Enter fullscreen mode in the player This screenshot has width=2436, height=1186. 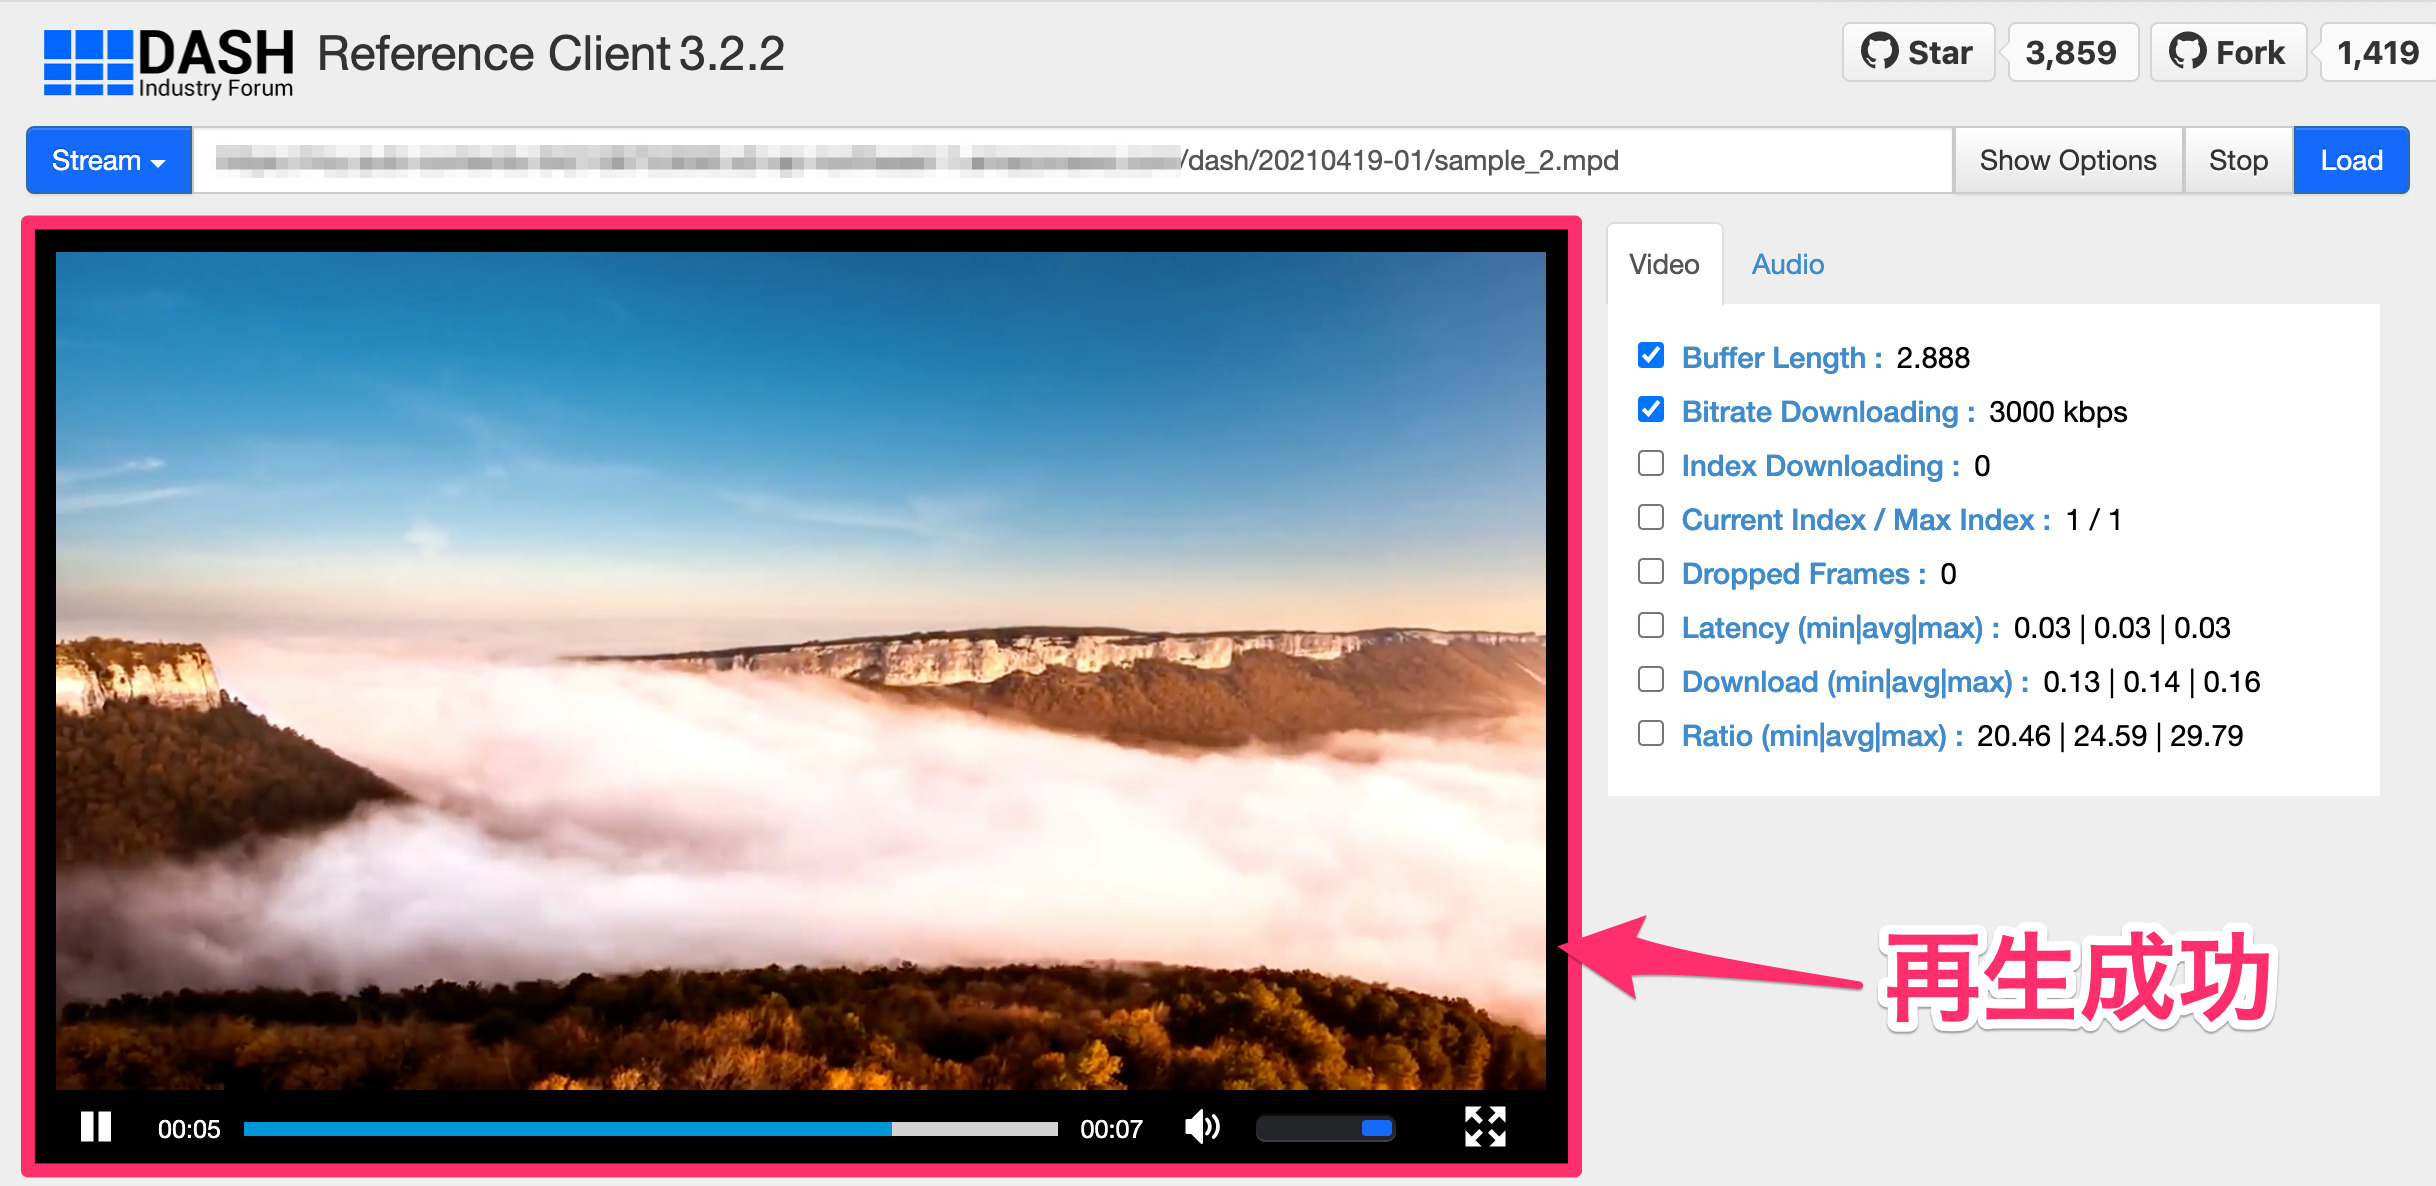(1486, 1127)
